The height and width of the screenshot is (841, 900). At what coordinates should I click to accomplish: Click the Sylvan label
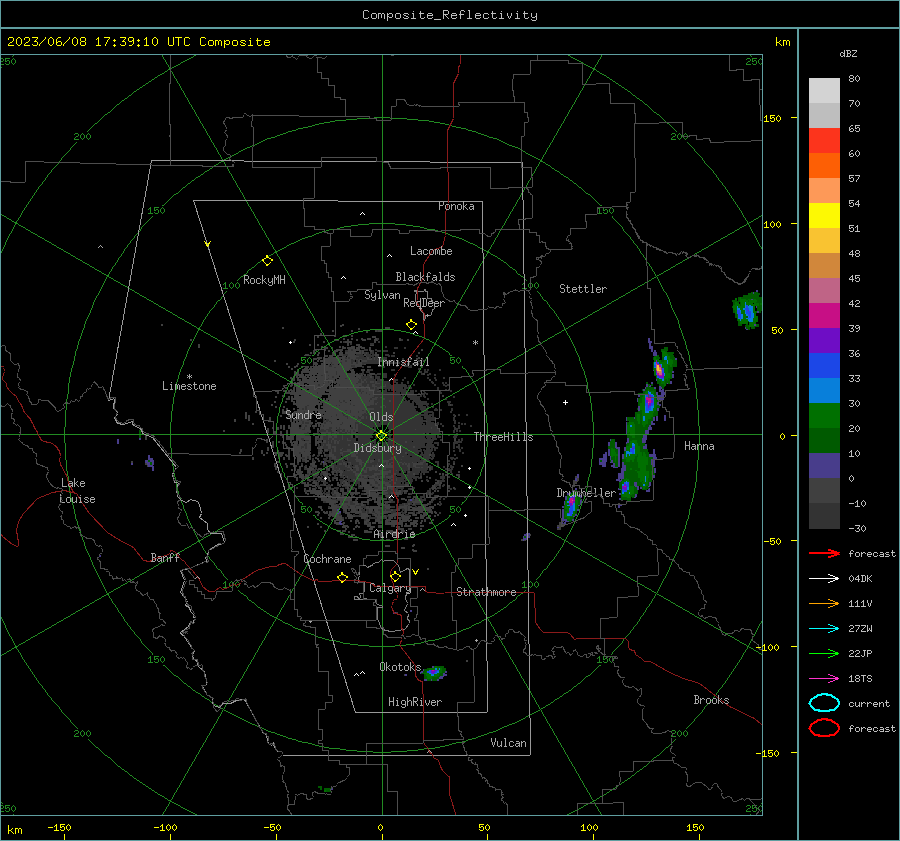click(382, 295)
